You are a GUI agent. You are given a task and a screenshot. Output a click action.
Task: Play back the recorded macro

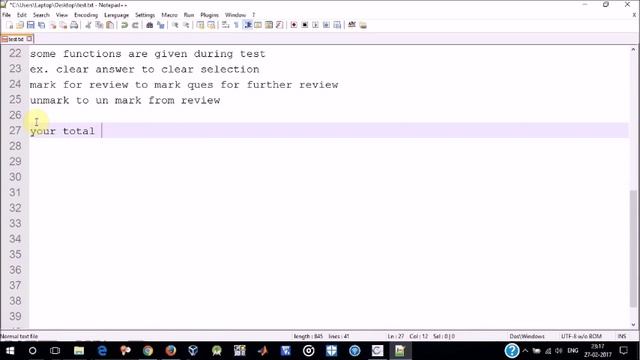tap(316, 25)
